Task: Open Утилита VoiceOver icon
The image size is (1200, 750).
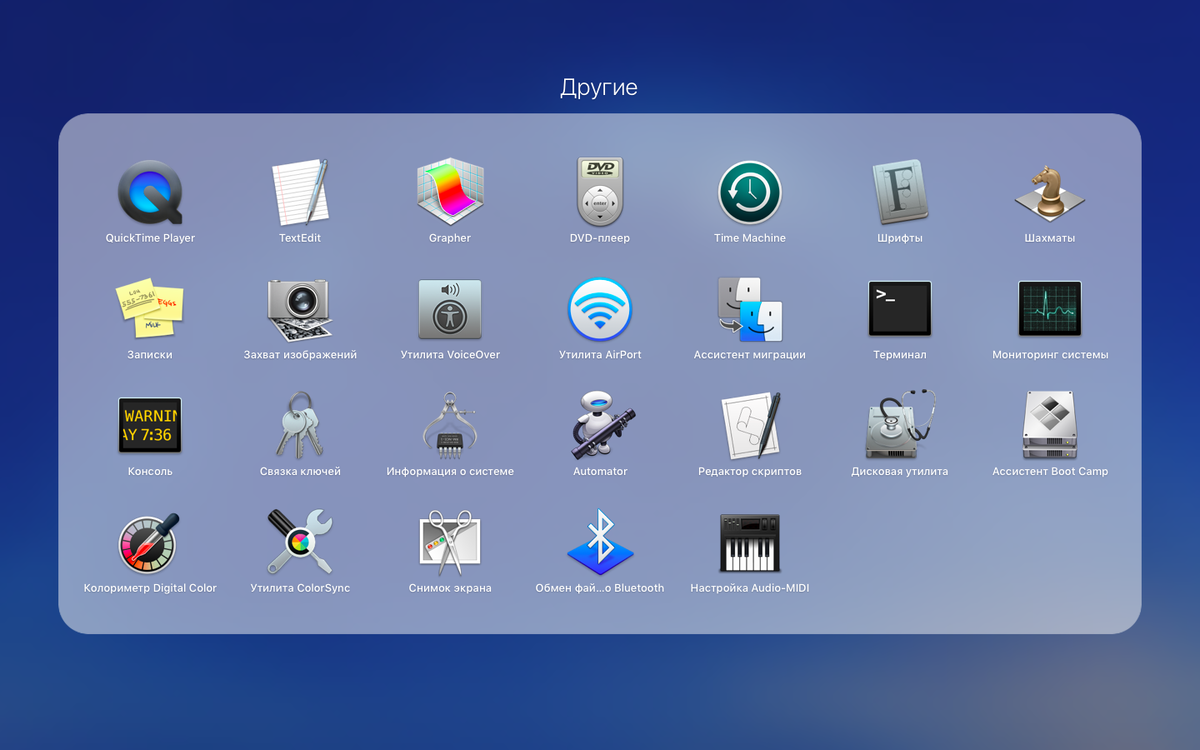Action: pyautogui.click(x=450, y=309)
